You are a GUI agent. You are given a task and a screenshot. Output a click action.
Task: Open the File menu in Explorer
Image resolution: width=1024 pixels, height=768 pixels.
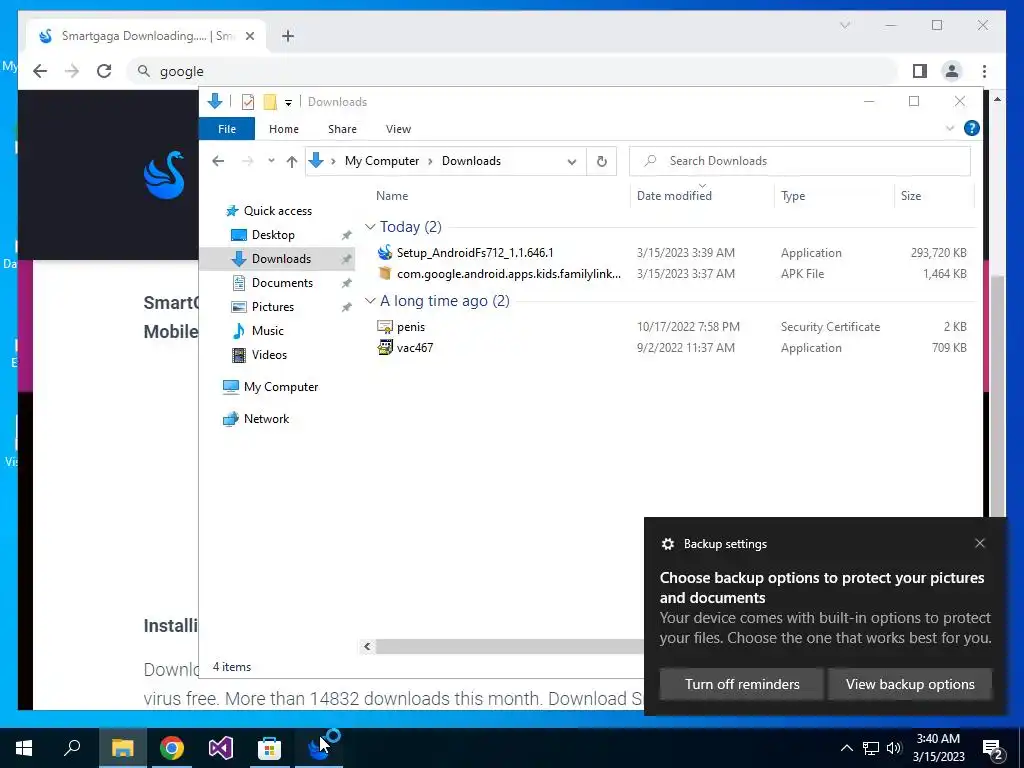pos(227,129)
